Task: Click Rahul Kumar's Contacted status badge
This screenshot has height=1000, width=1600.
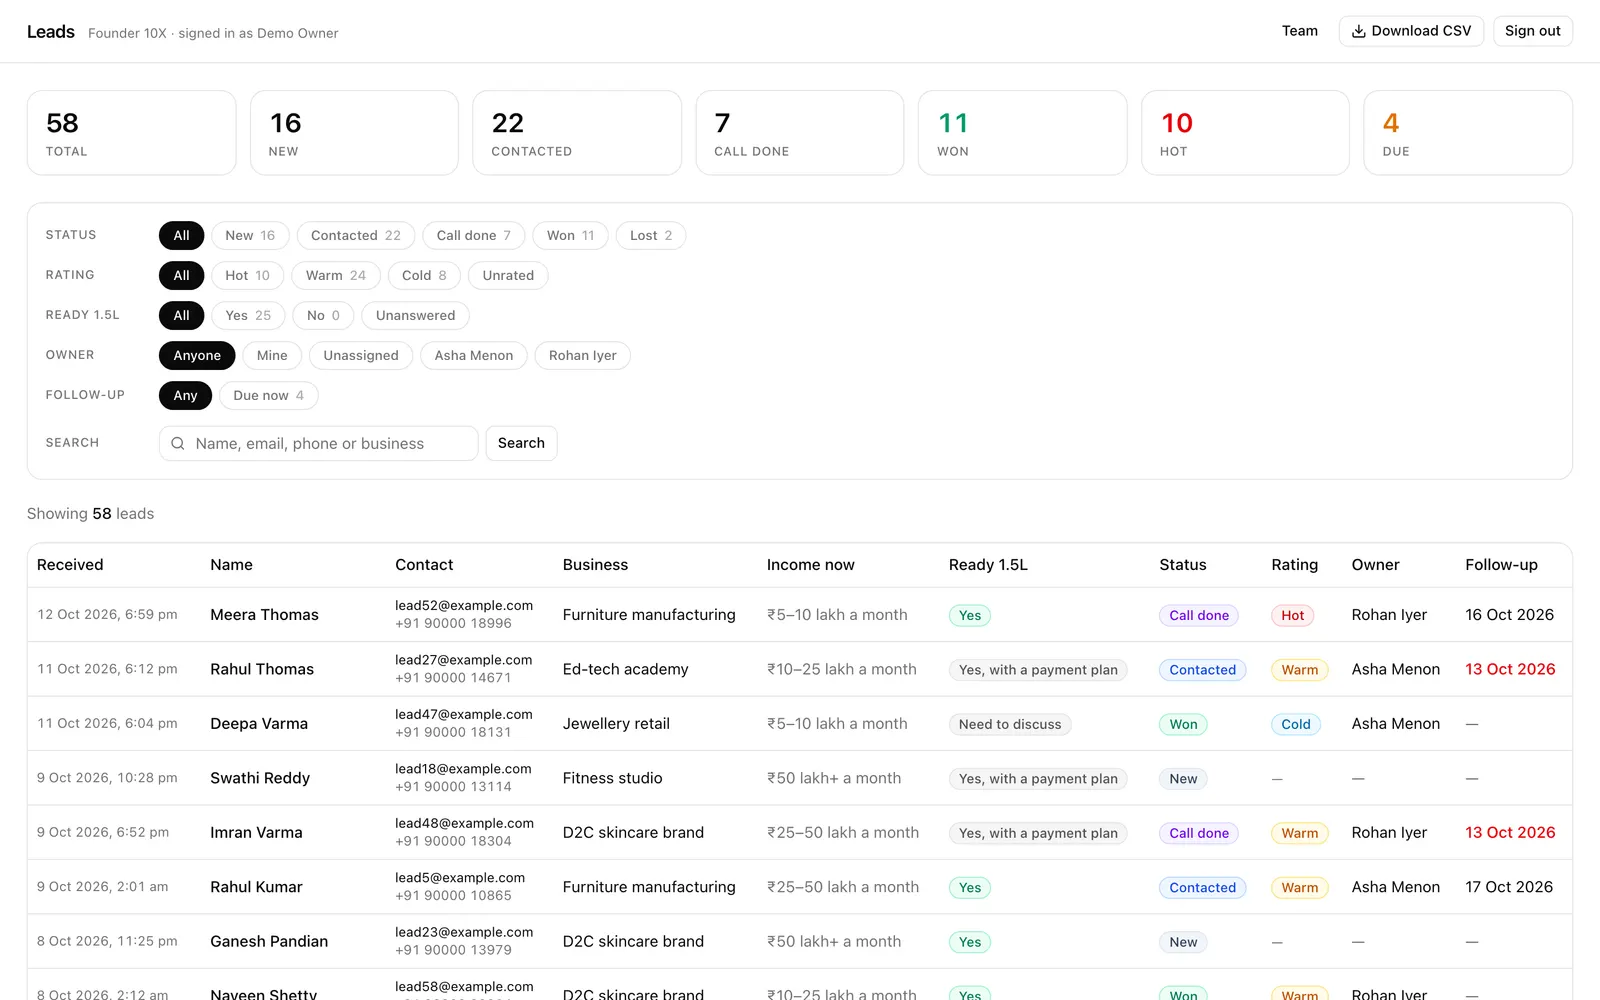Action: coord(1202,887)
